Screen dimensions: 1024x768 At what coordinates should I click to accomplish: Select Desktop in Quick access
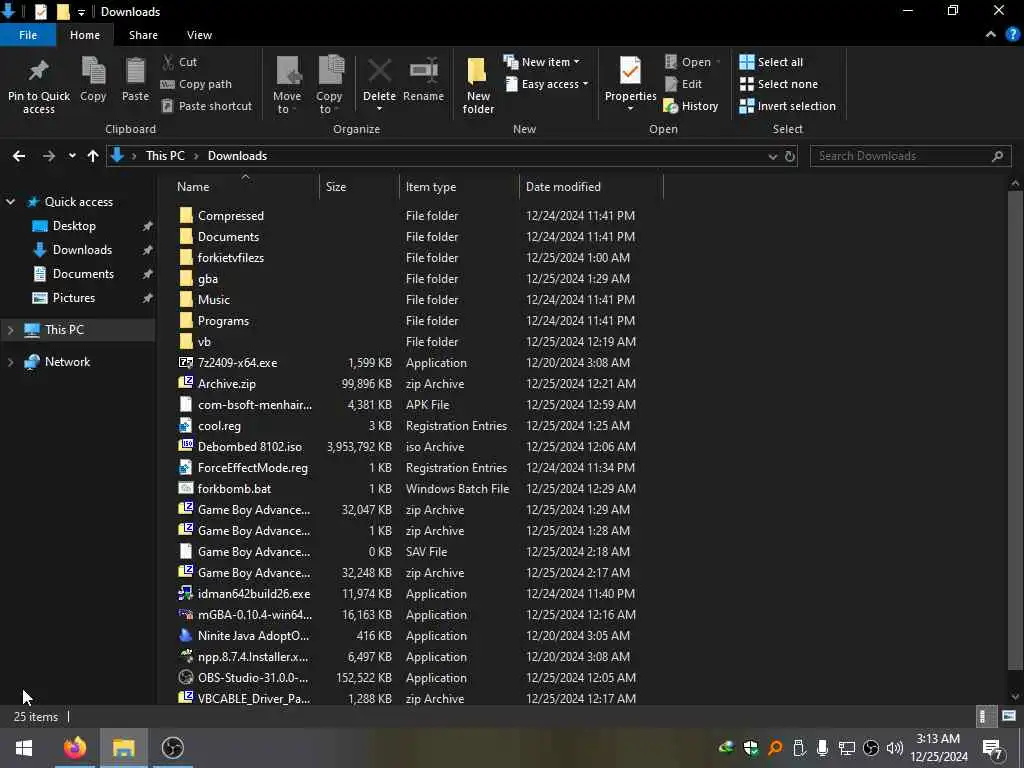coord(74,226)
